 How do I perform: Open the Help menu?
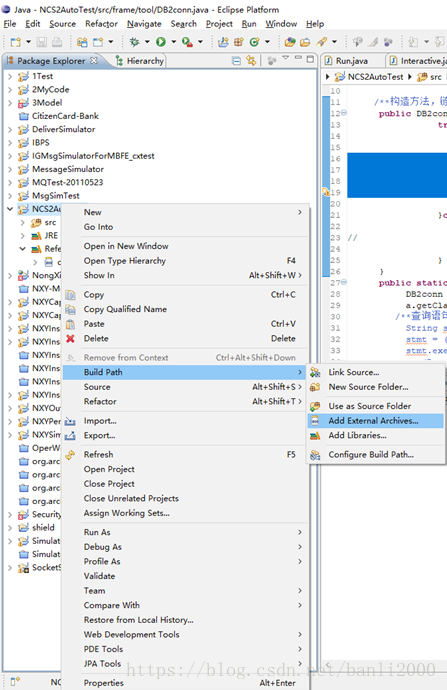(315, 24)
